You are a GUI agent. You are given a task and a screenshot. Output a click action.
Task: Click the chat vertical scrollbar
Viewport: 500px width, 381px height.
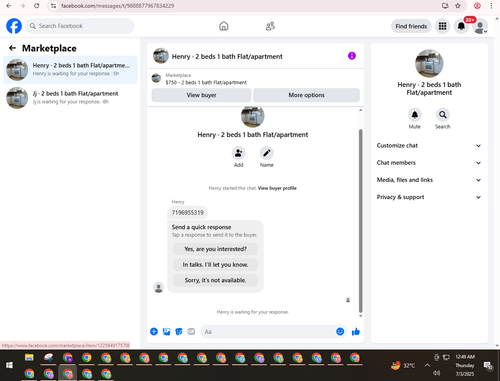click(360, 220)
